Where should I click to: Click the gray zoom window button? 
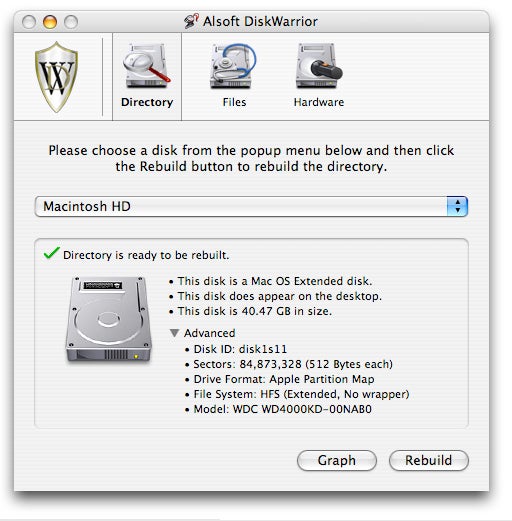[x=71, y=22]
